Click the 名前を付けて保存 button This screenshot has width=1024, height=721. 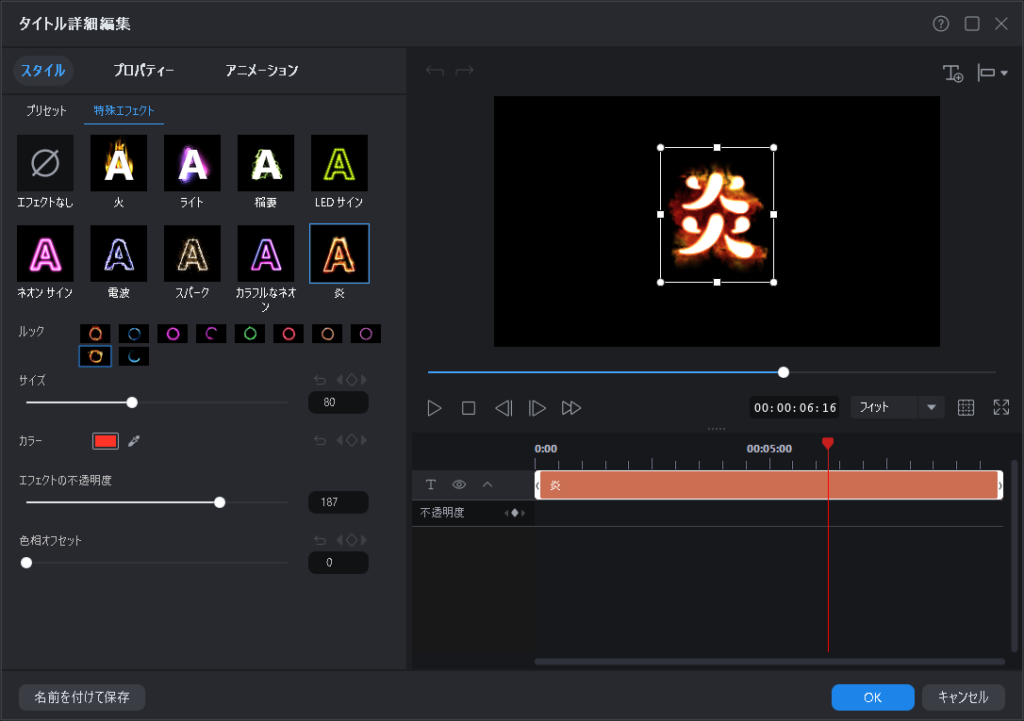tap(82, 697)
